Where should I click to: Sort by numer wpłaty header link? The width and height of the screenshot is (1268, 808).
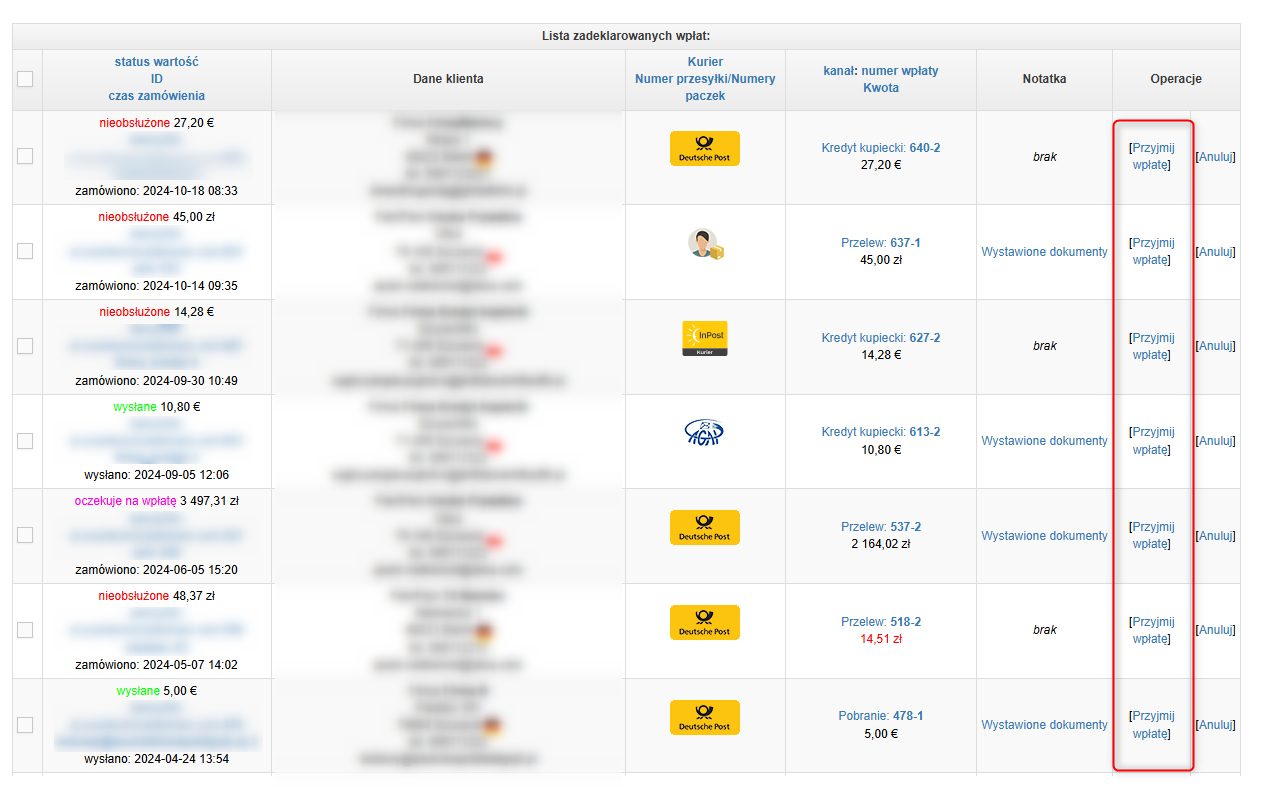coord(900,71)
